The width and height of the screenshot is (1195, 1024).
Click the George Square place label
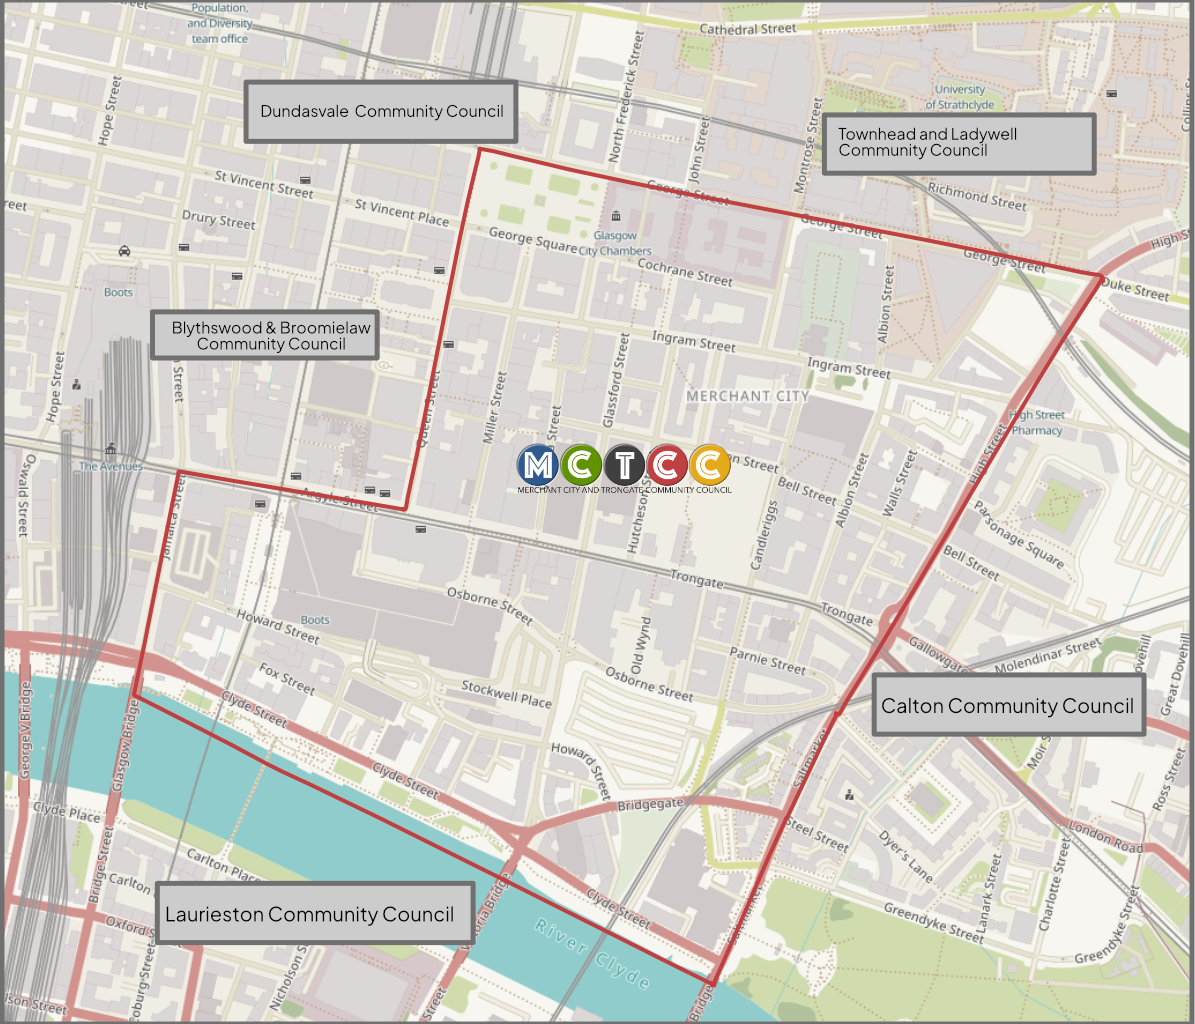point(532,239)
